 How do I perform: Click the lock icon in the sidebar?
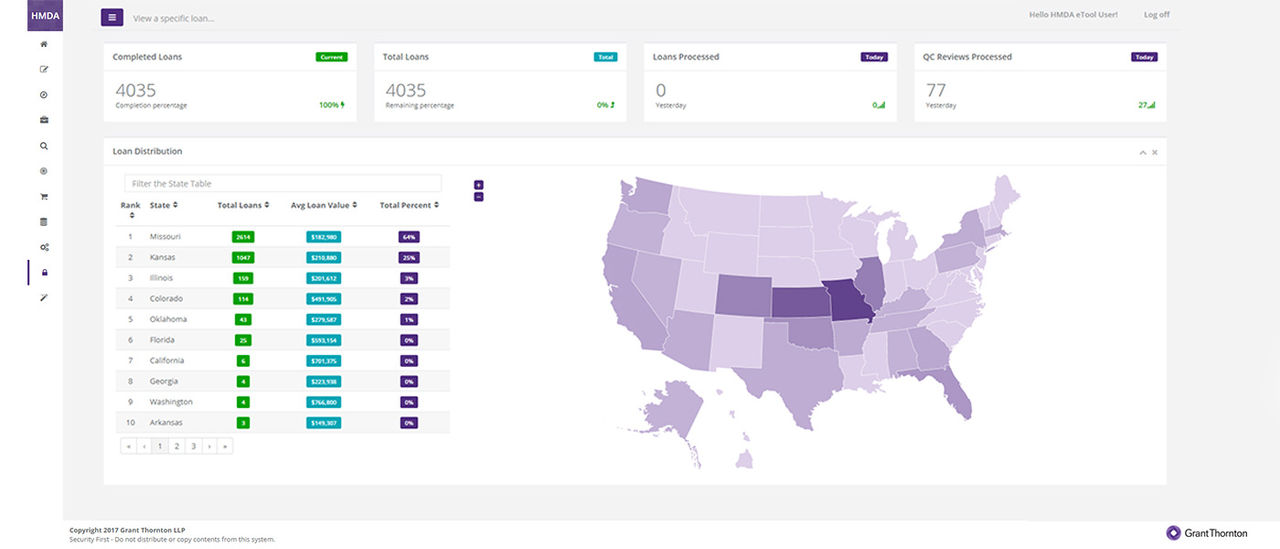click(x=44, y=273)
